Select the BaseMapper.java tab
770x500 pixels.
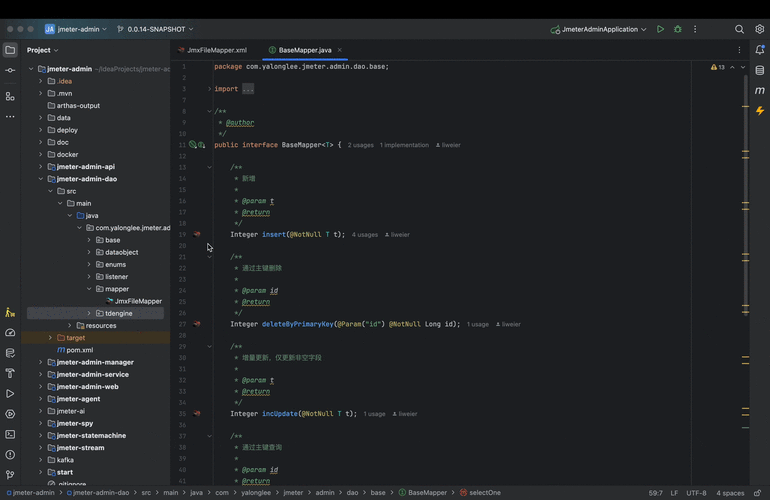(x=305, y=49)
